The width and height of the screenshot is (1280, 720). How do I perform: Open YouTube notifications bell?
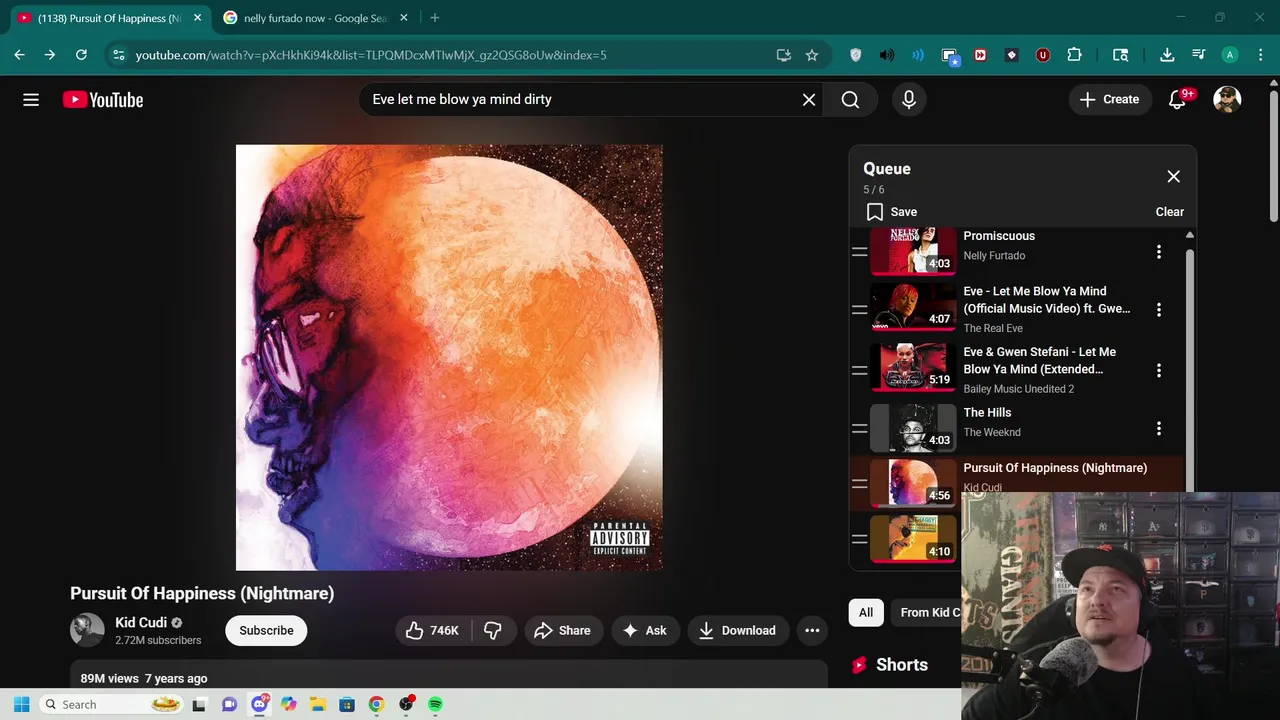click(x=1178, y=100)
